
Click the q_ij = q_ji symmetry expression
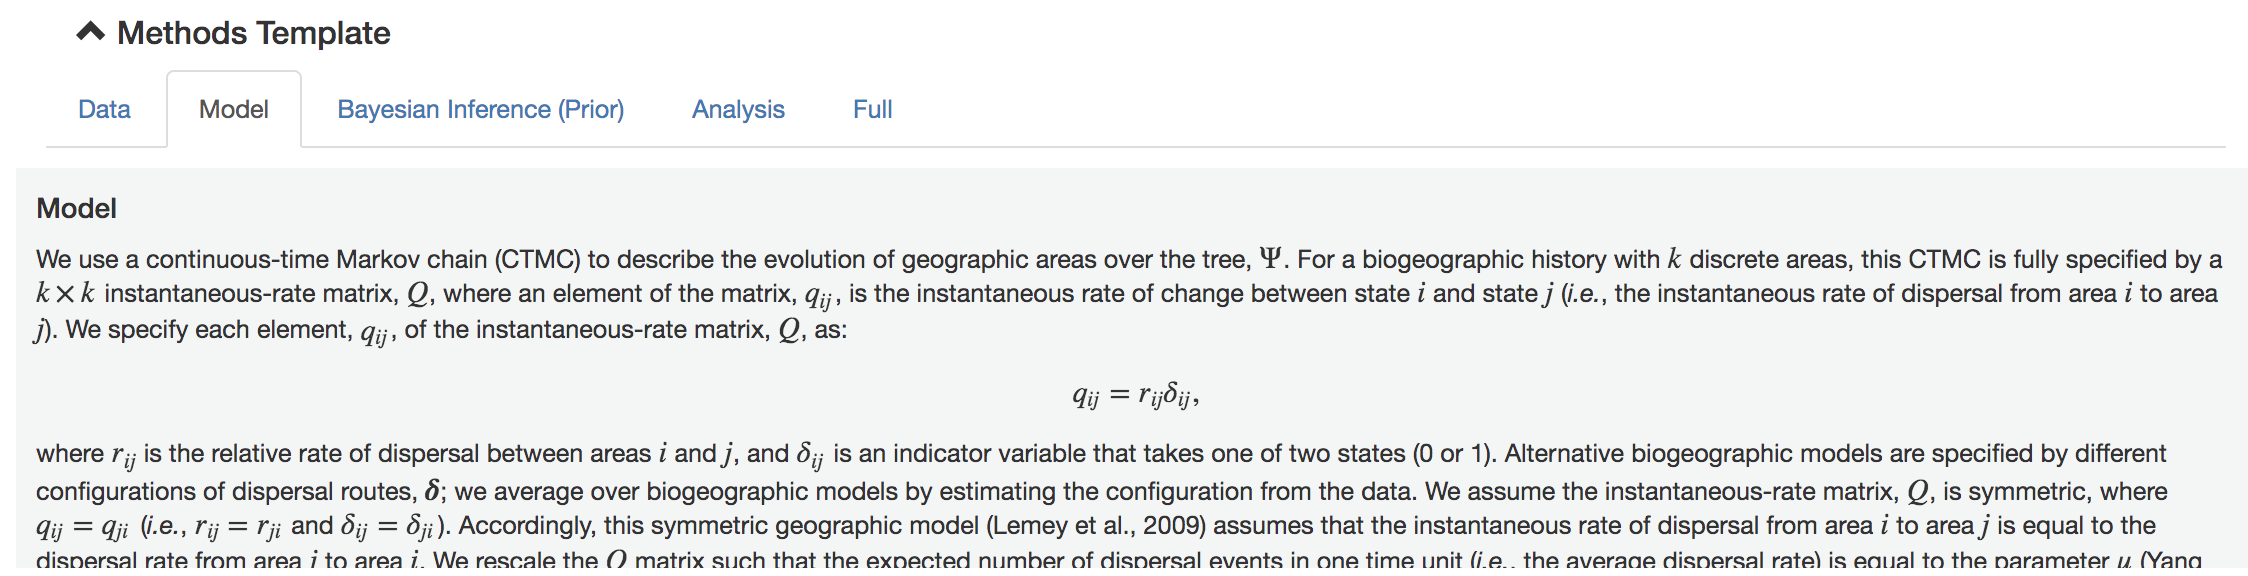tap(82, 527)
